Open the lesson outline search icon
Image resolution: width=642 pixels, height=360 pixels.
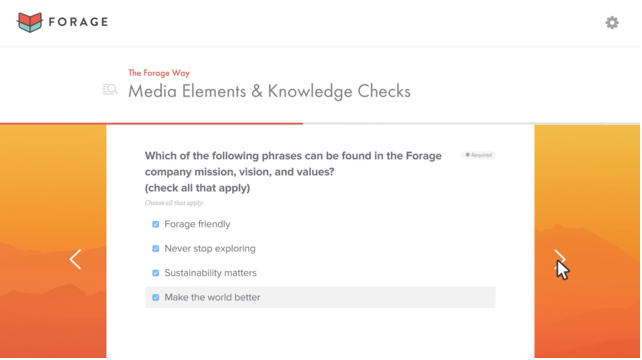click(x=110, y=89)
